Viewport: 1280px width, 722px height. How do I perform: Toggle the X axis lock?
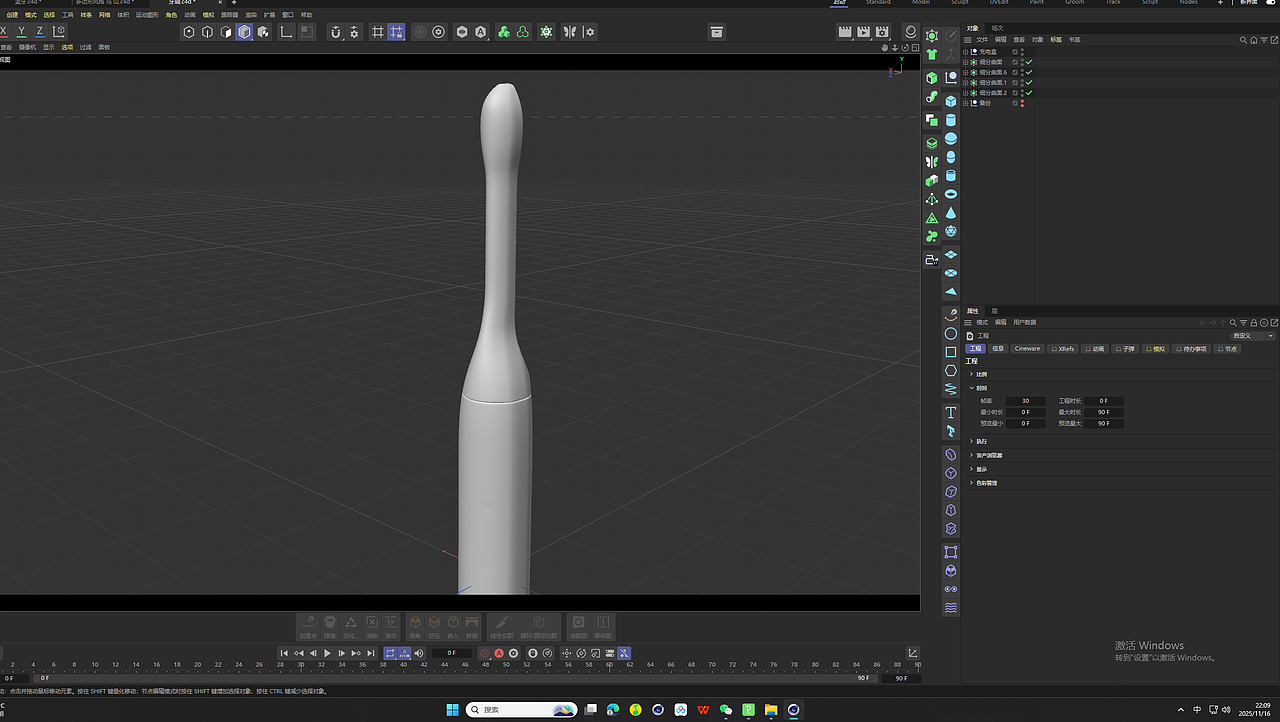(x=4, y=32)
